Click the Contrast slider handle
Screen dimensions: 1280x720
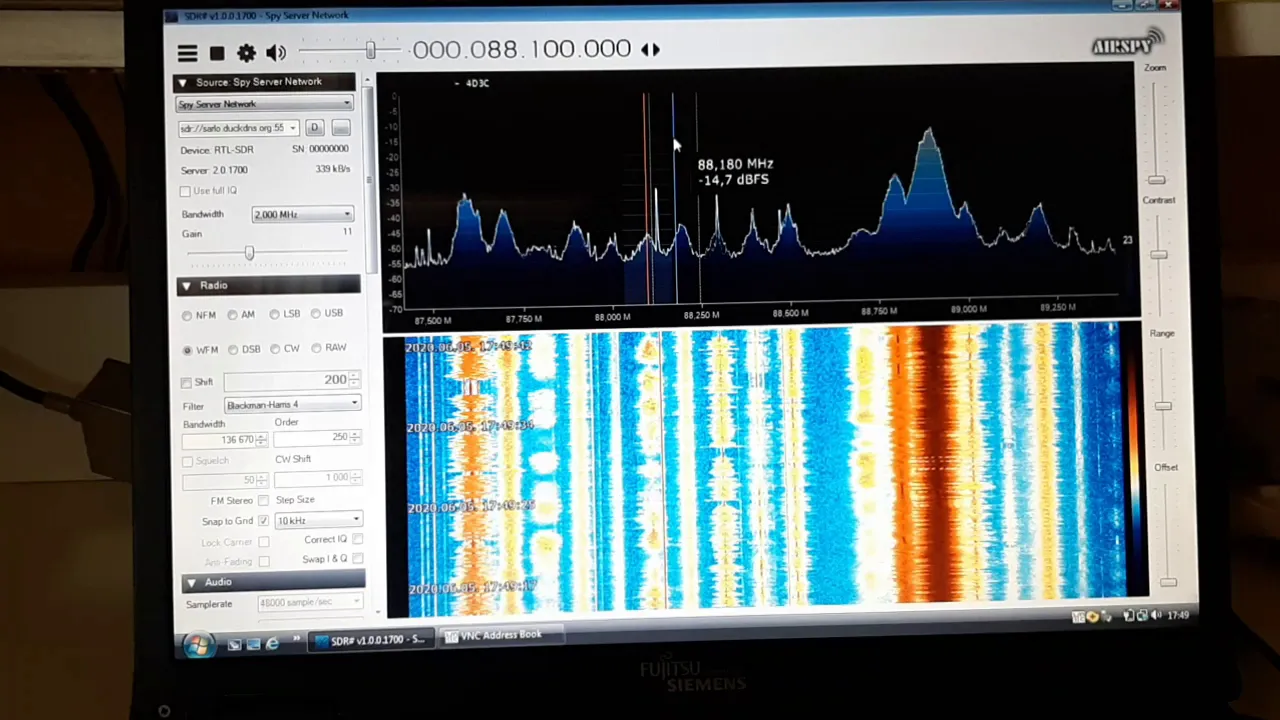pos(1158,255)
